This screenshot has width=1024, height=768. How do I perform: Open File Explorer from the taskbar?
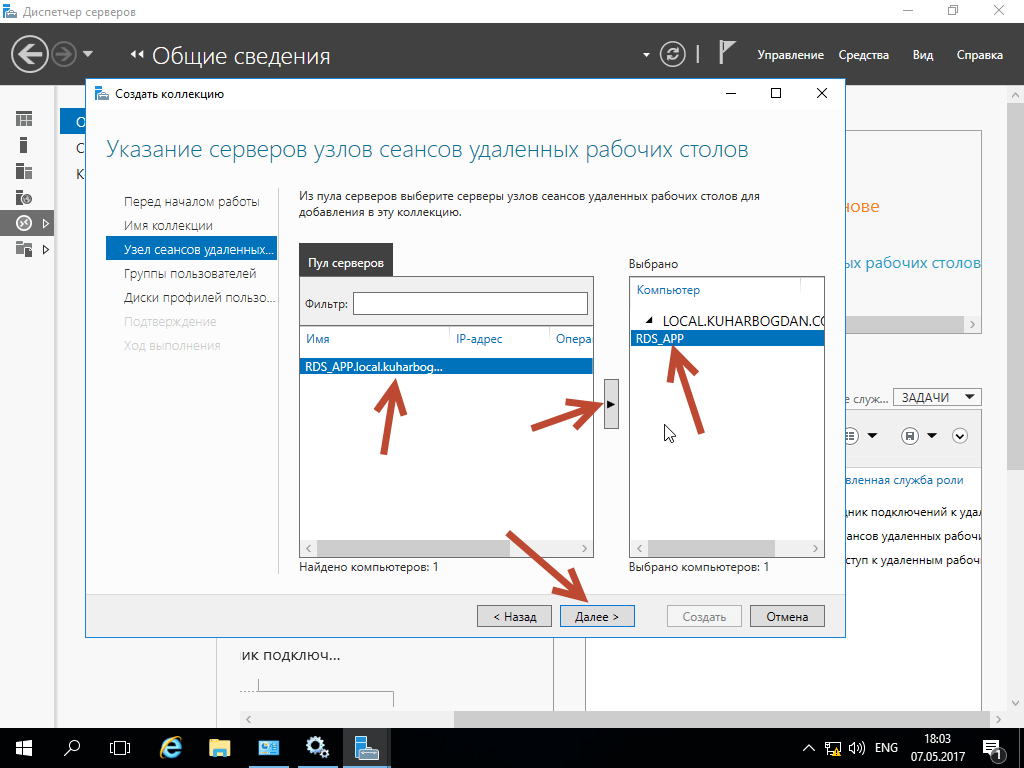(220, 747)
